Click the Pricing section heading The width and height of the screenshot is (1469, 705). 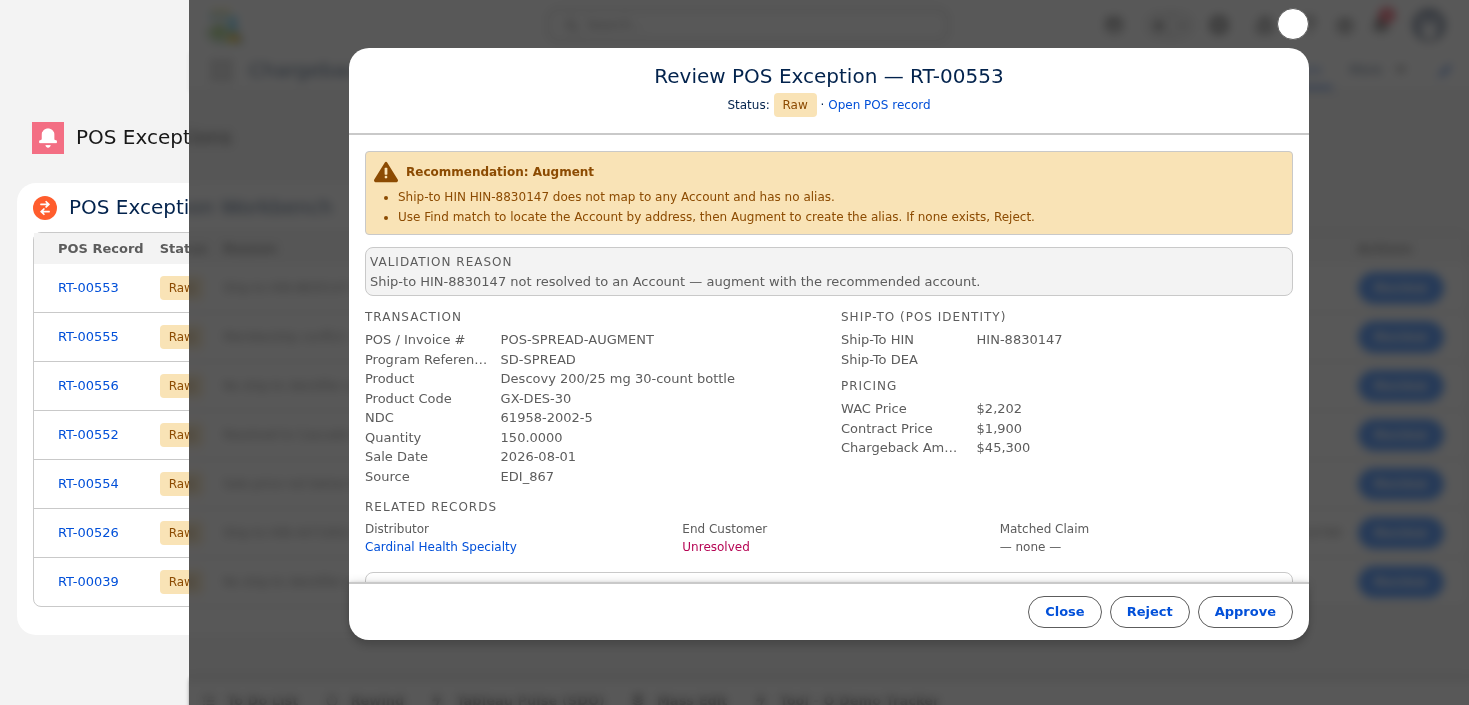click(x=869, y=386)
